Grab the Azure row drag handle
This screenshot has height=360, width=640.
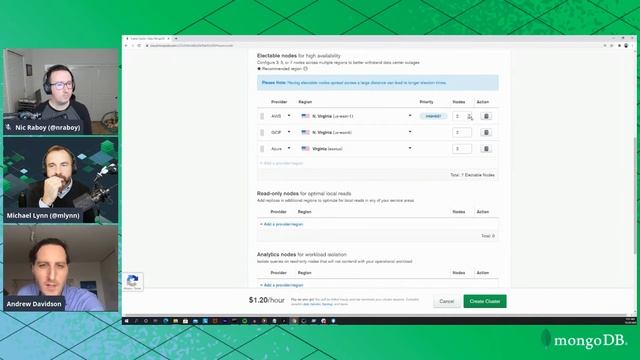262,149
